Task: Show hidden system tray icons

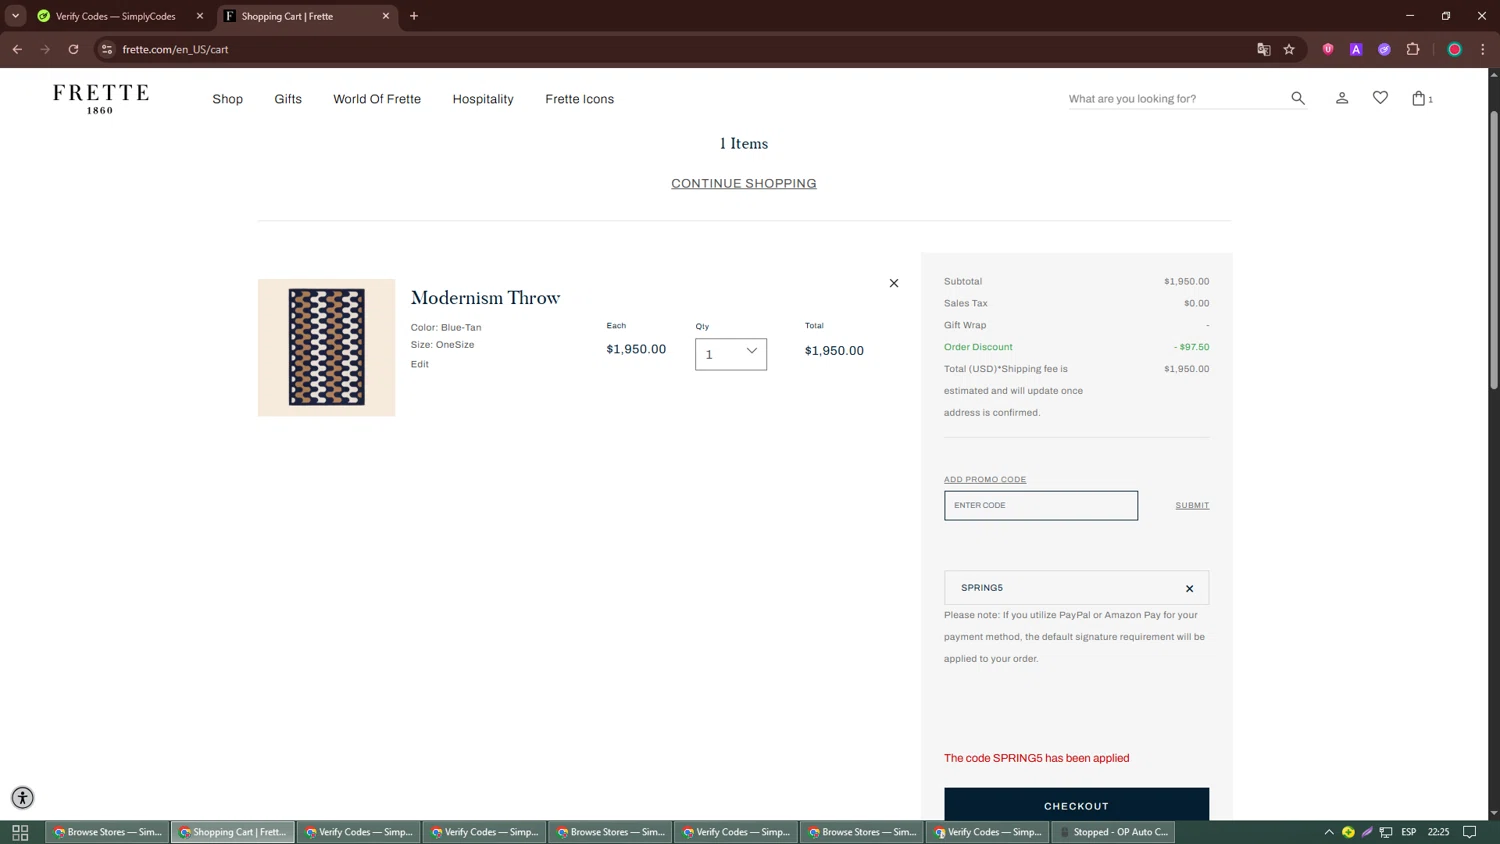Action: (1329, 832)
